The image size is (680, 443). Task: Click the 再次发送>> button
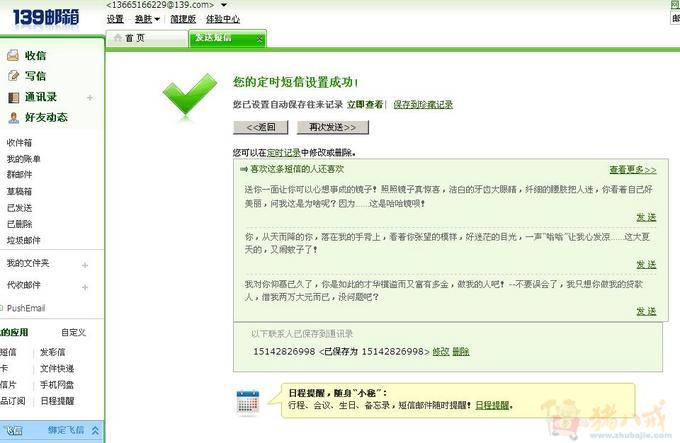pos(333,127)
